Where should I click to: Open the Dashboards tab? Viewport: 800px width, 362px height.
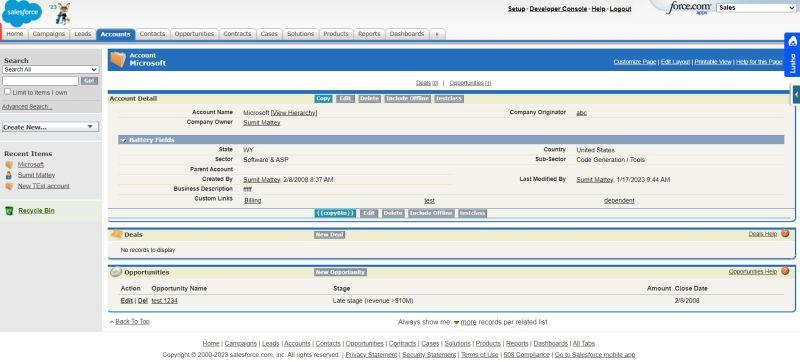click(x=407, y=34)
